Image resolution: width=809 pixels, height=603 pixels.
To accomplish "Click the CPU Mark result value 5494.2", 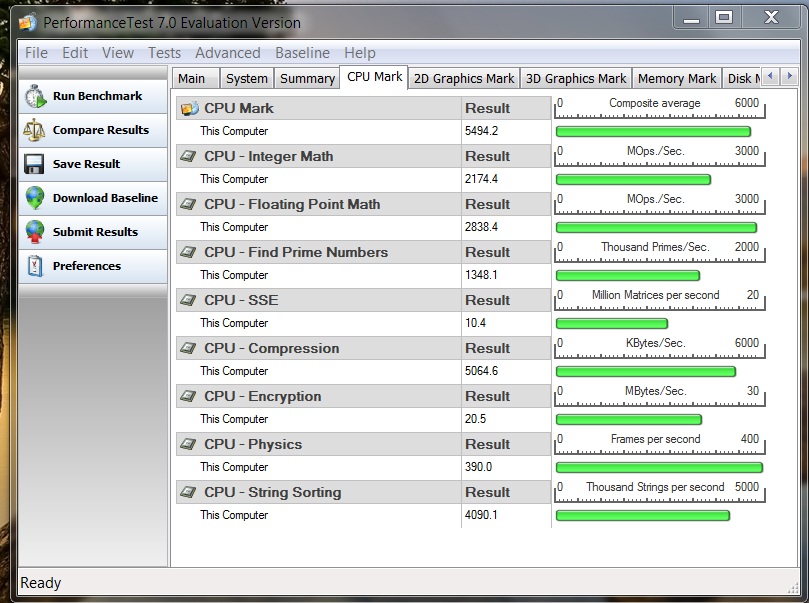I will (x=481, y=131).
